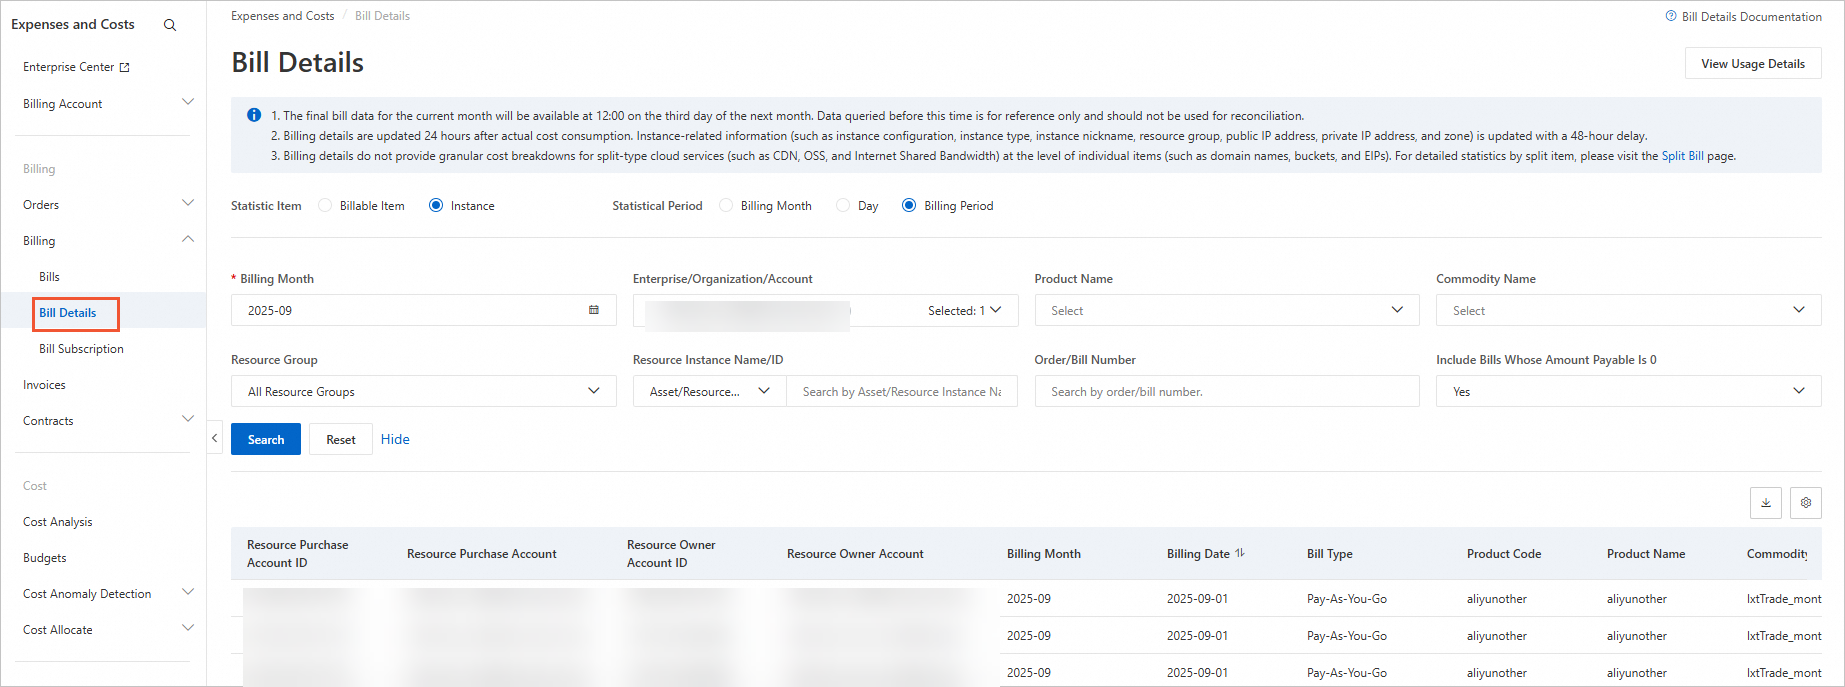The height and width of the screenshot is (687, 1845).
Task: Click the Hide filters link
Action: (x=395, y=439)
